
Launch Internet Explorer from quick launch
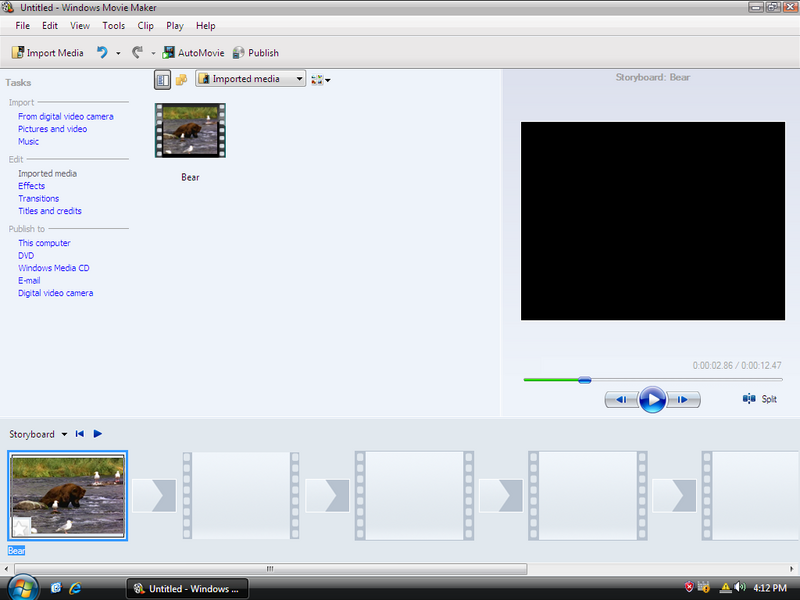point(75,588)
